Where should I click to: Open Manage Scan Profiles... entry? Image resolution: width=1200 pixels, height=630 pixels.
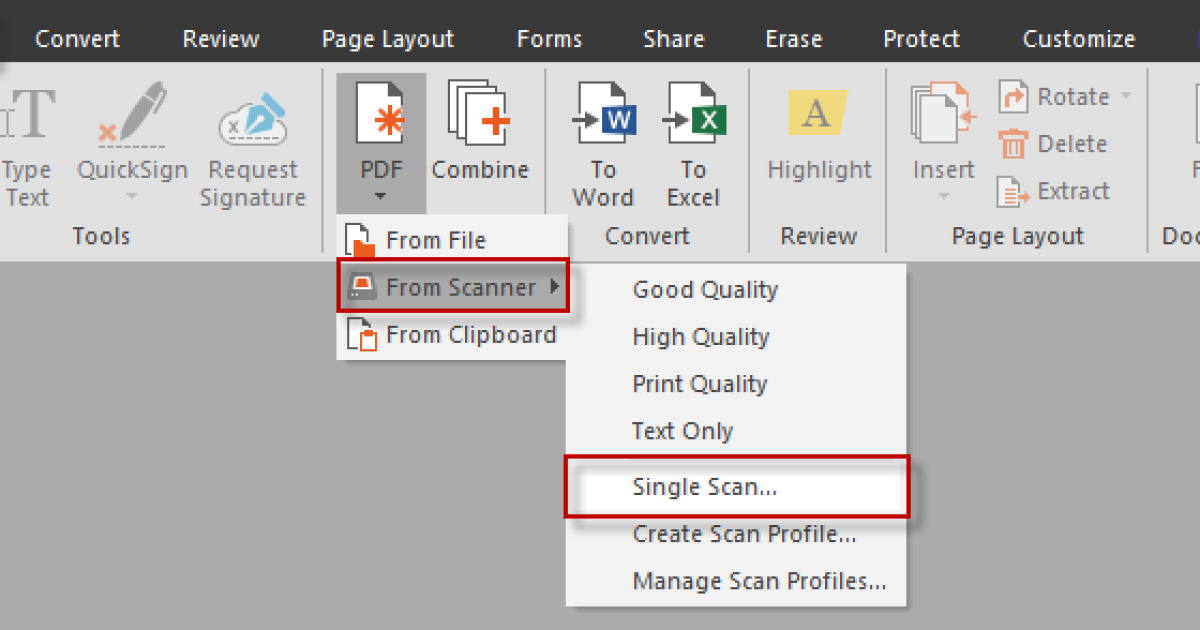click(x=758, y=581)
